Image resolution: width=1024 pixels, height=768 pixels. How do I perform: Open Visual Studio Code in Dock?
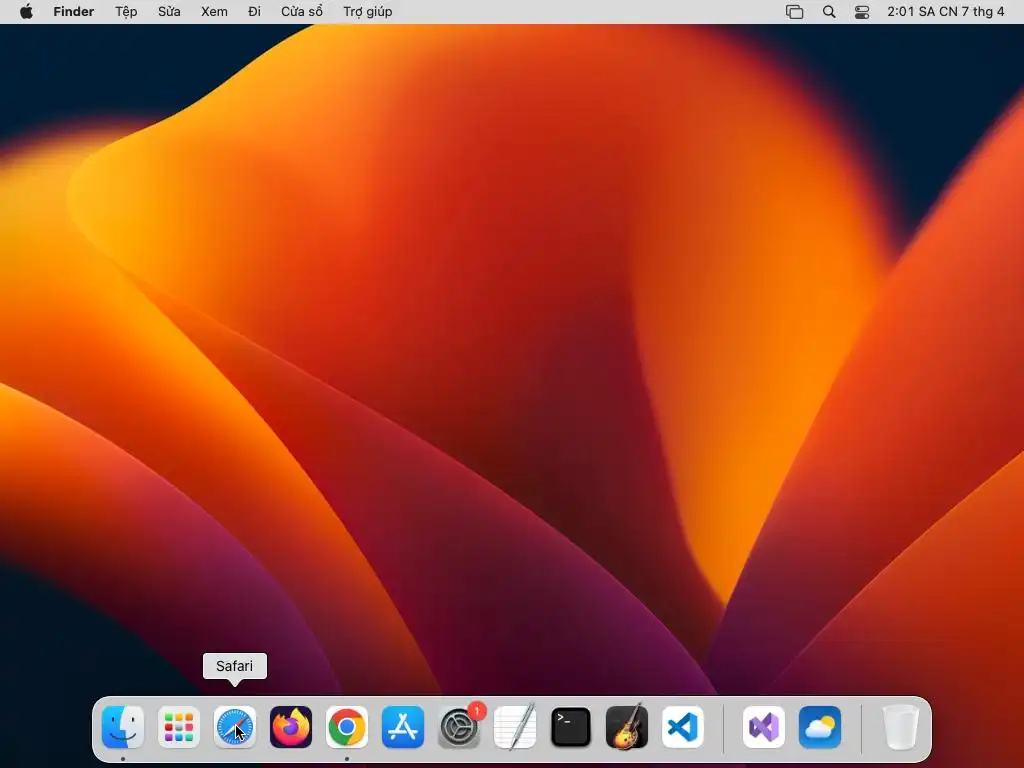coord(683,727)
